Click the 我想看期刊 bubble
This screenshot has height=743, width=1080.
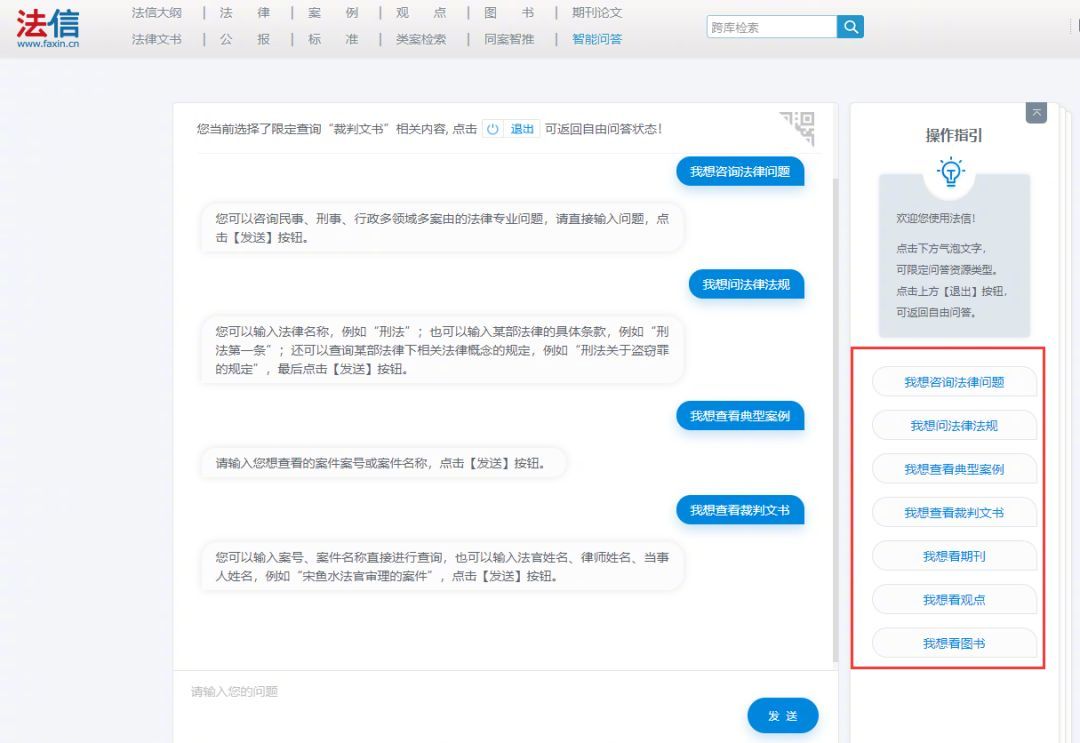(x=953, y=556)
